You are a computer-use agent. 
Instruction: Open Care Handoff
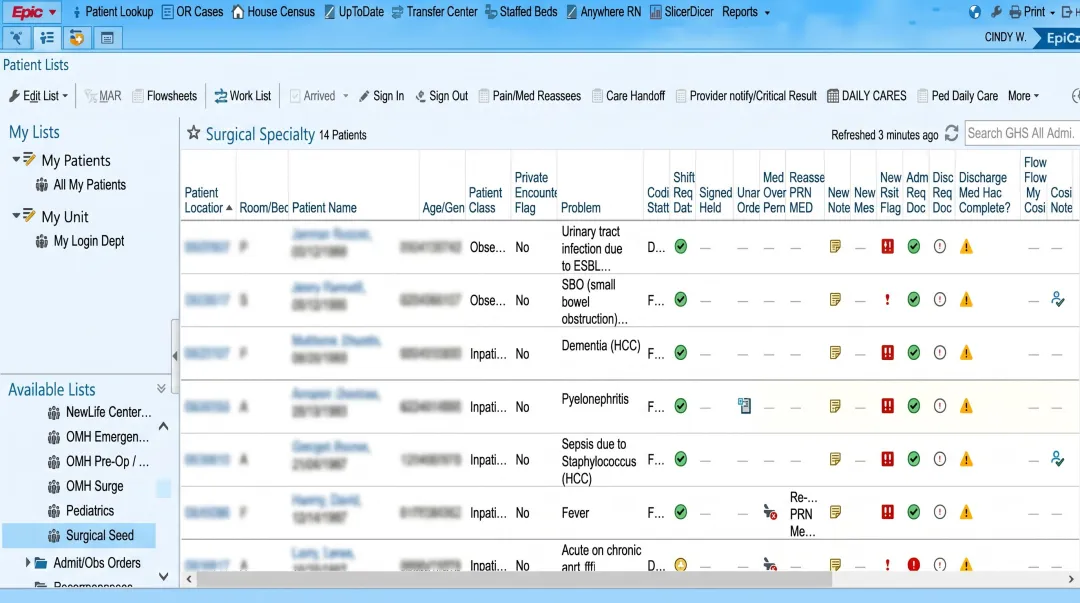pyautogui.click(x=628, y=96)
